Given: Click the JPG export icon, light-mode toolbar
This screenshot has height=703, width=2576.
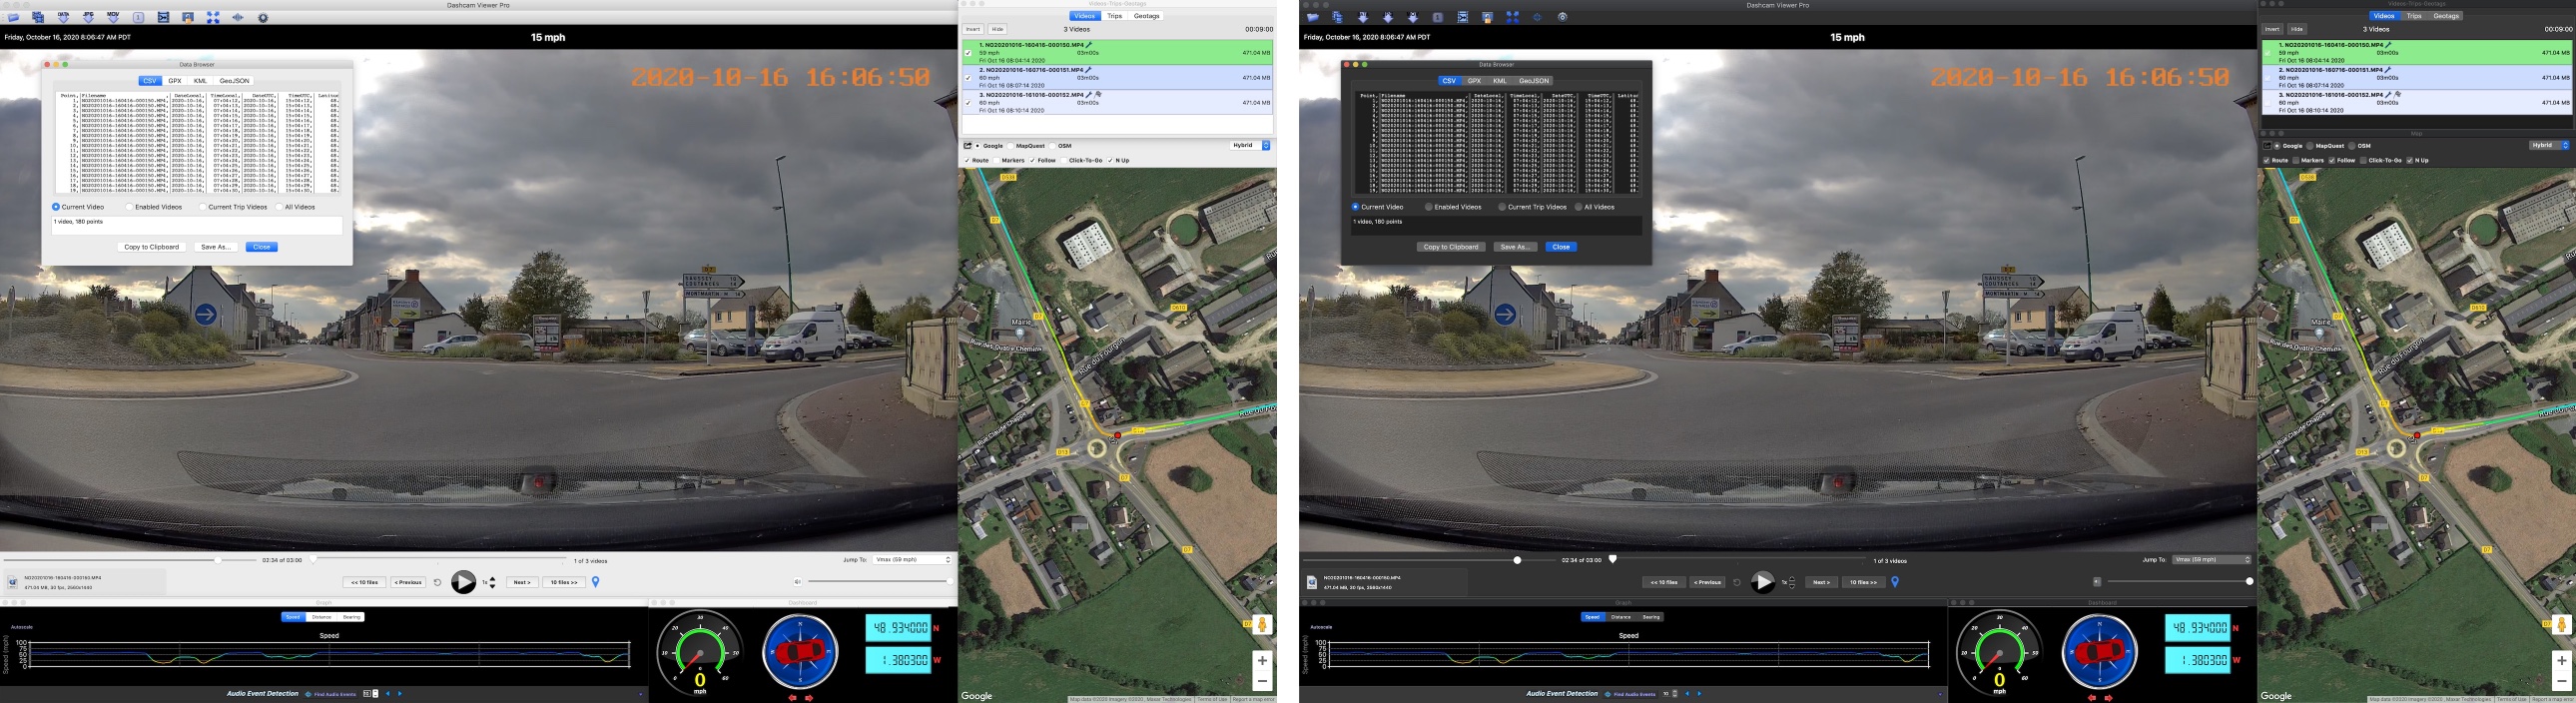Looking at the screenshot, I should pos(88,18).
